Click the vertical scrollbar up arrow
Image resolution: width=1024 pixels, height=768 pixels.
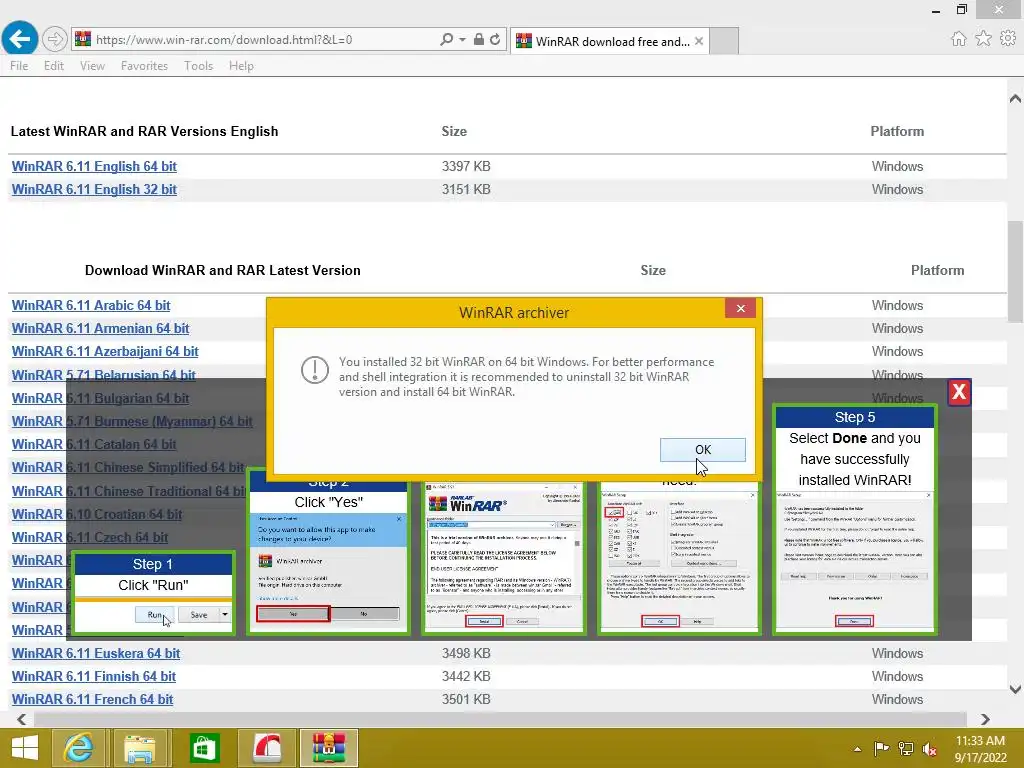[x=1015, y=99]
